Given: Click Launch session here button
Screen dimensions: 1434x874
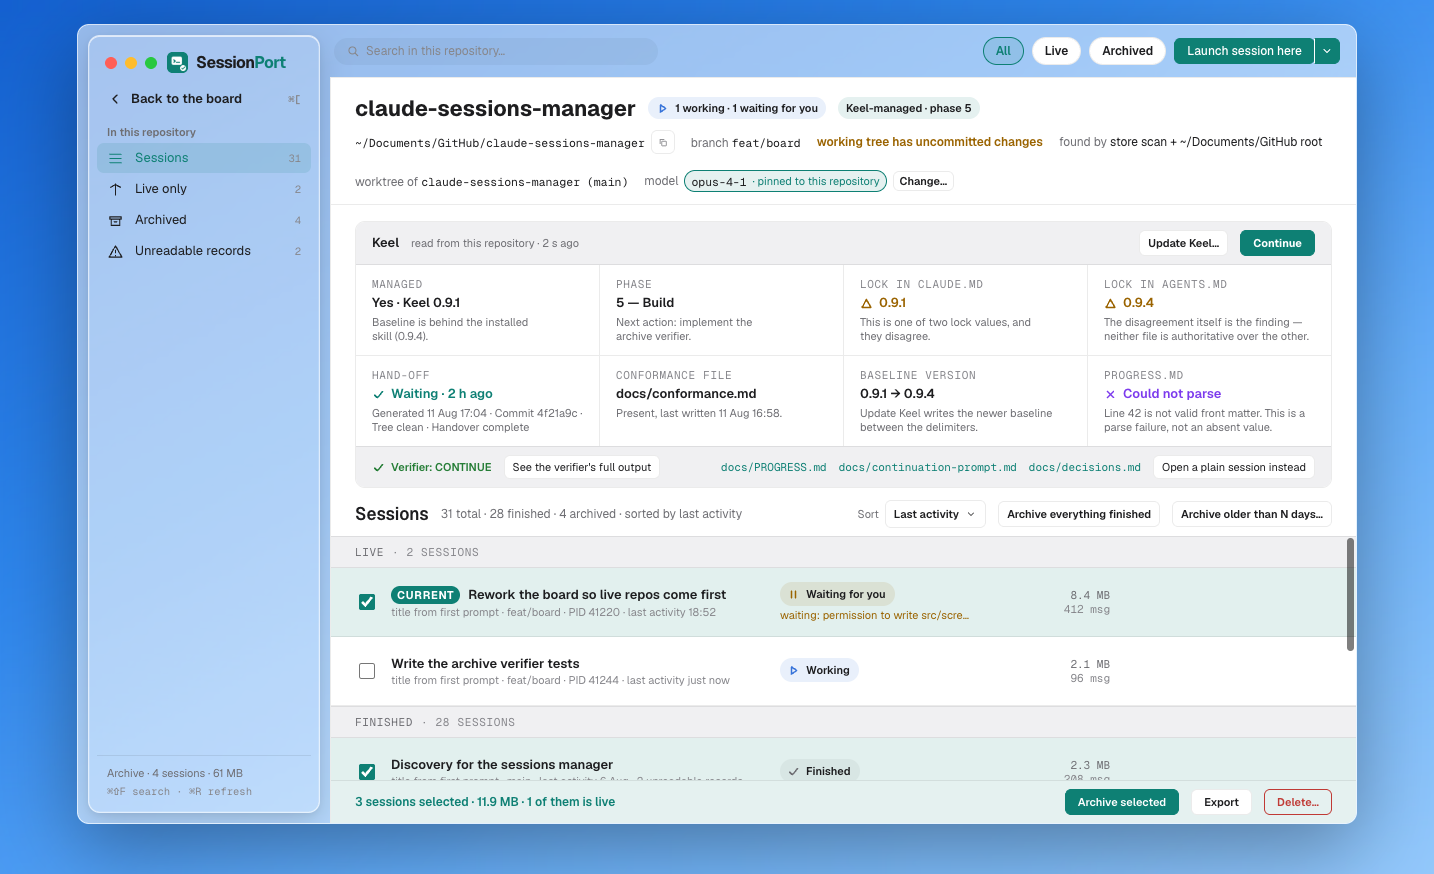Looking at the screenshot, I should (x=1244, y=51).
